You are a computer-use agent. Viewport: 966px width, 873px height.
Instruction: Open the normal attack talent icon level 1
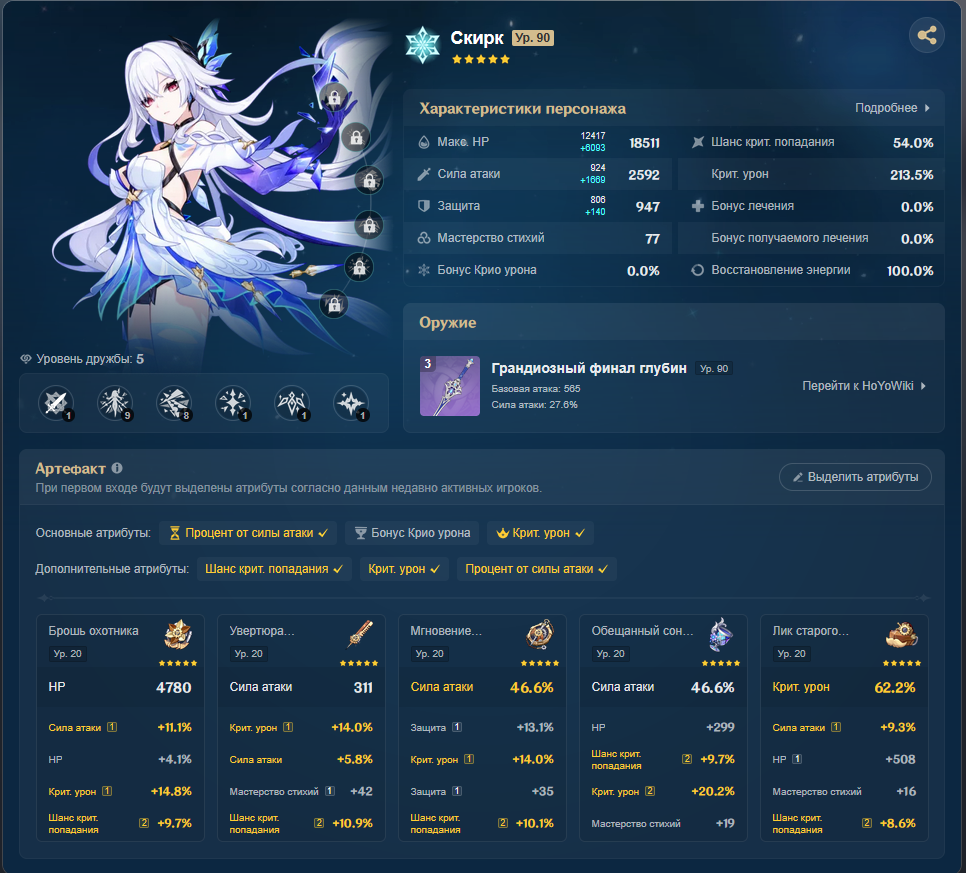56,404
